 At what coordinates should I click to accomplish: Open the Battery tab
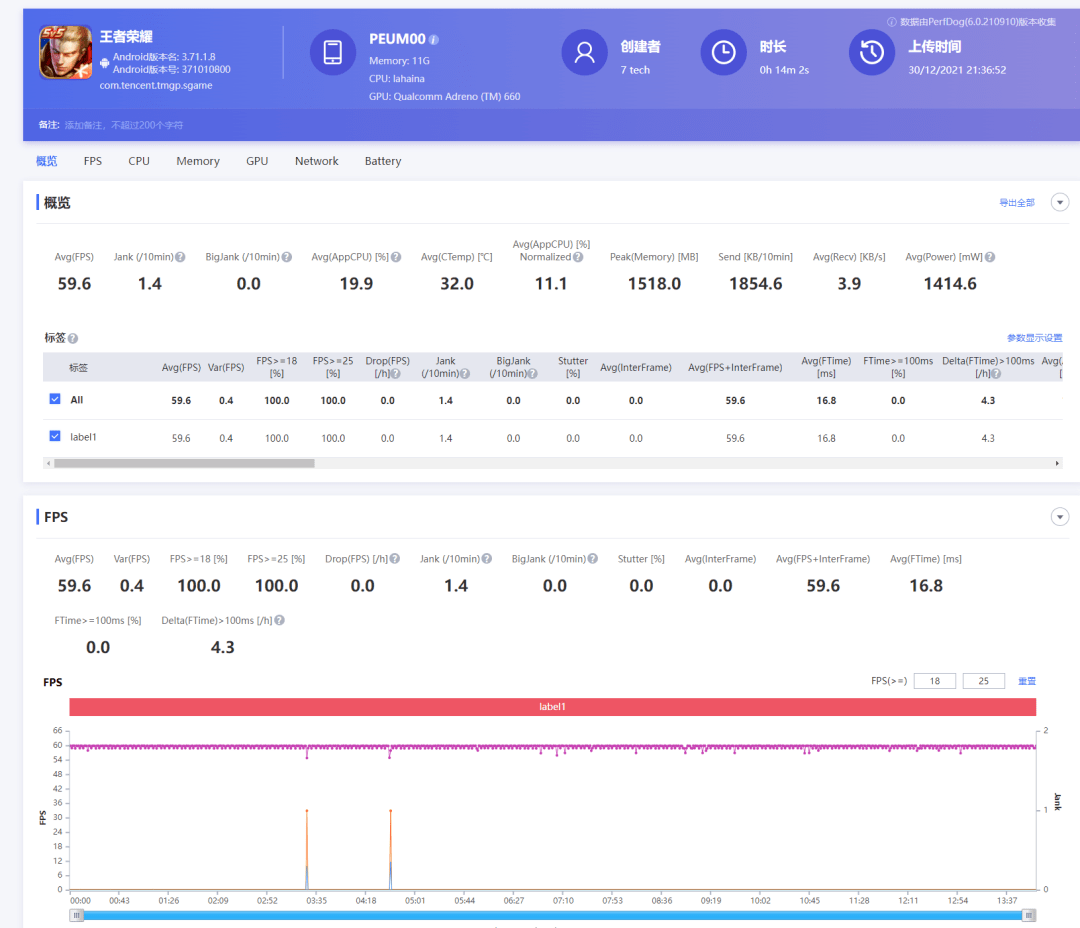pyautogui.click(x=383, y=161)
